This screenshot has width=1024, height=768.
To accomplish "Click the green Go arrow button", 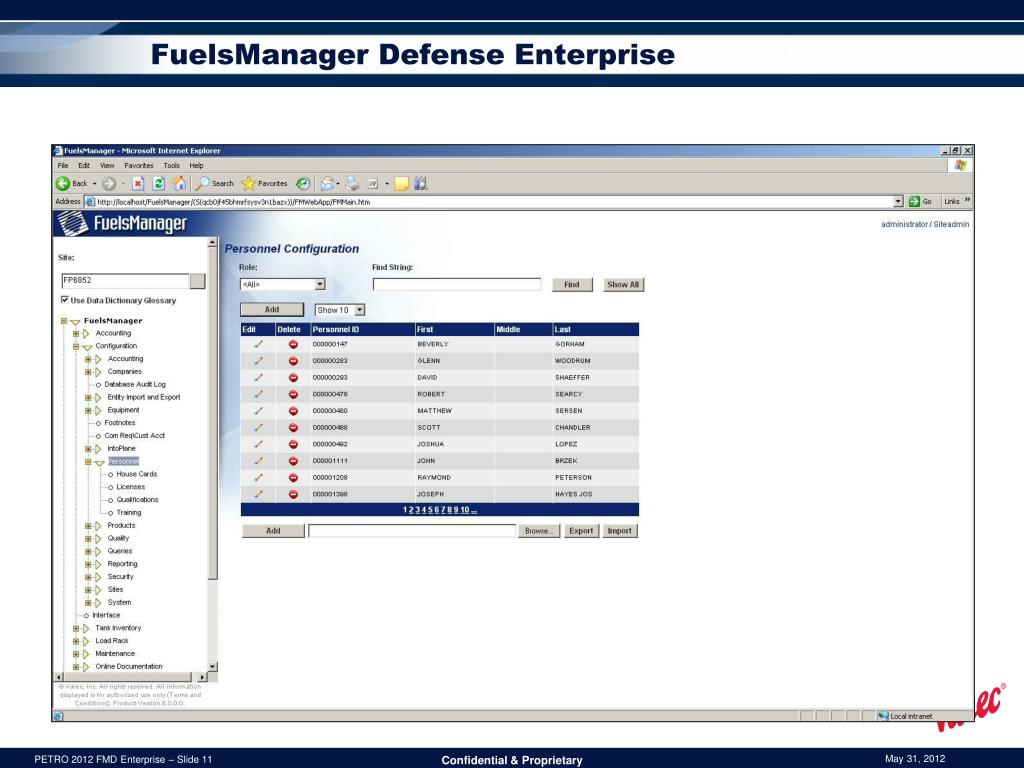I will pyautogui.click(x=914, y=201).
